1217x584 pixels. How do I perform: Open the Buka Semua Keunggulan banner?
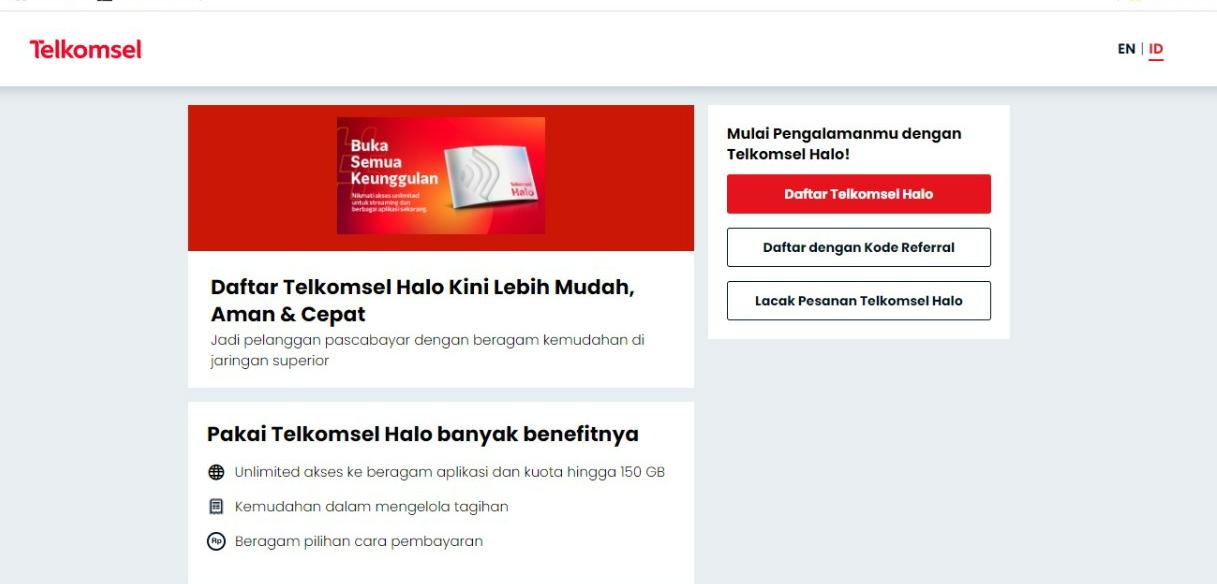pos(441,176)
